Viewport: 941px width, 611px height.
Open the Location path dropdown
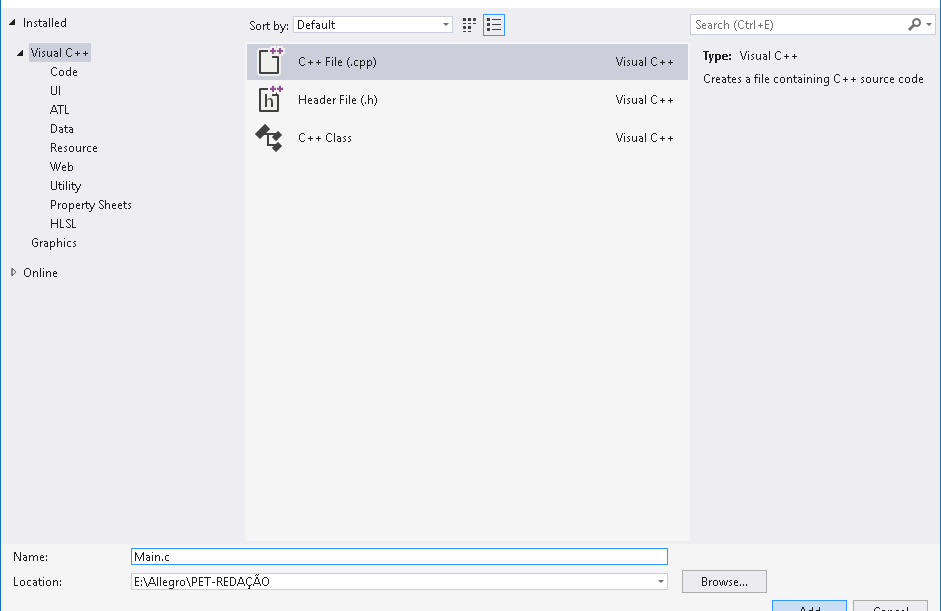tap(661, 582)
